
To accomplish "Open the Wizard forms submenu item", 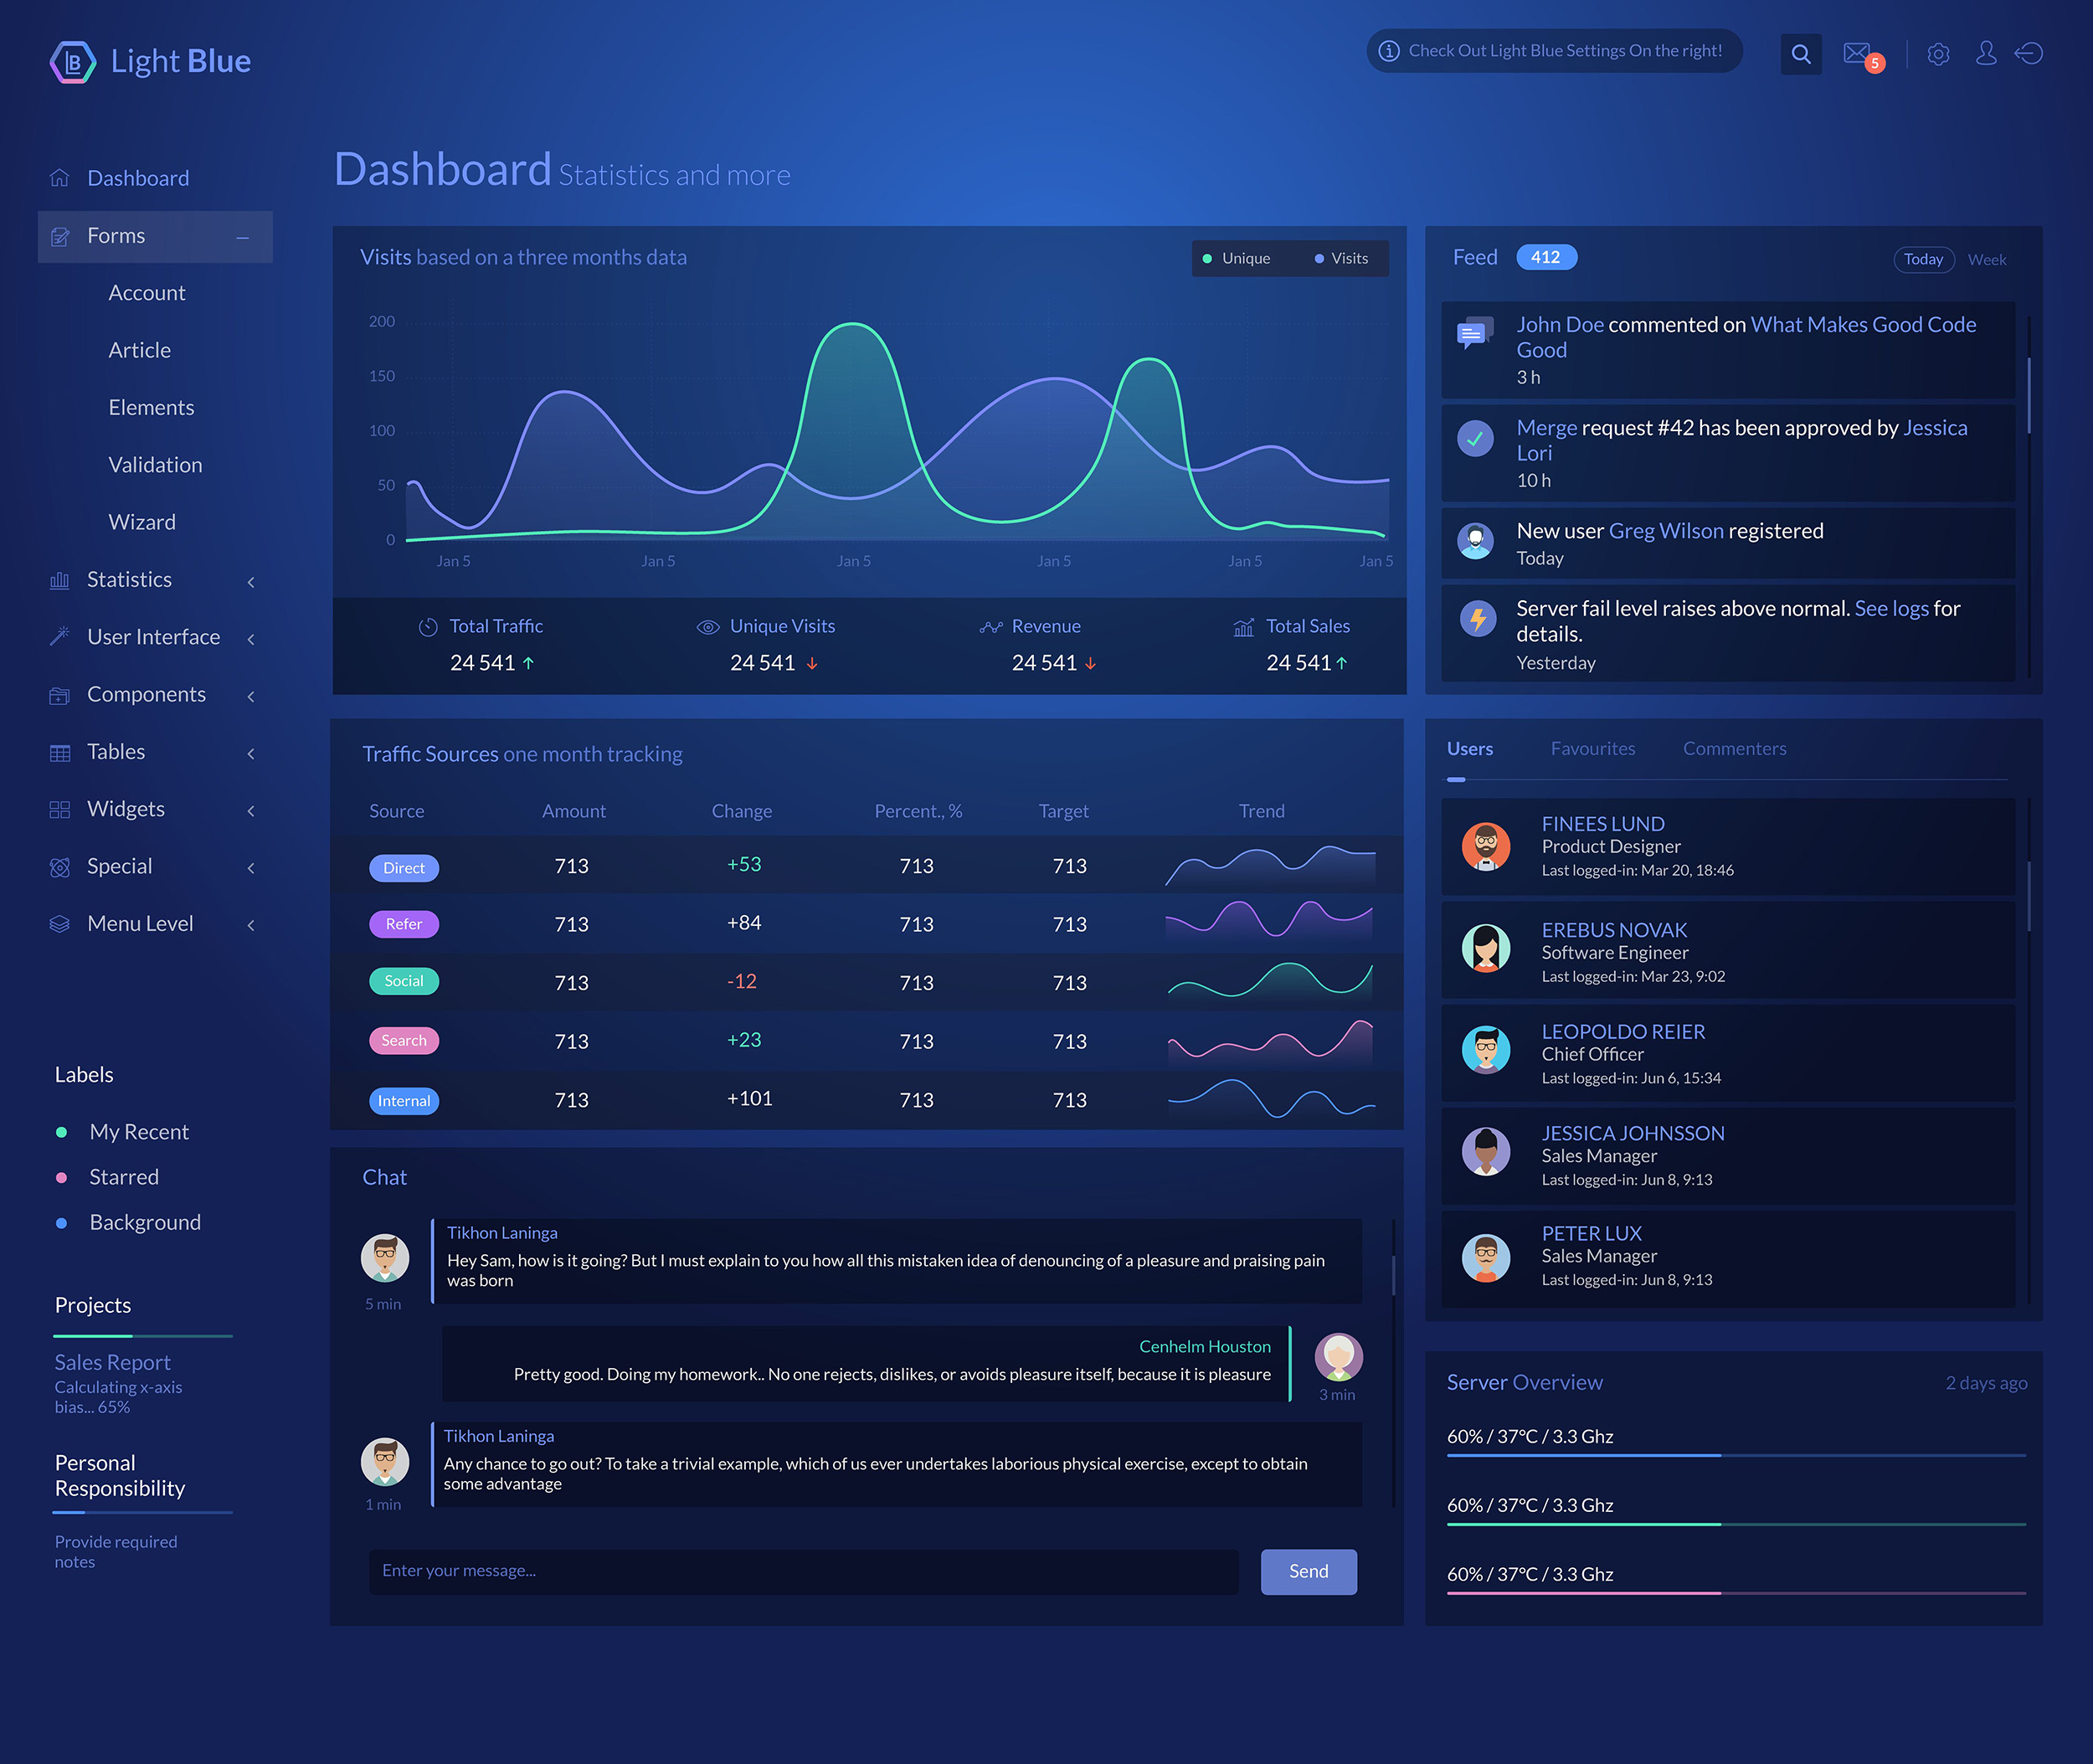I will 142,522.
